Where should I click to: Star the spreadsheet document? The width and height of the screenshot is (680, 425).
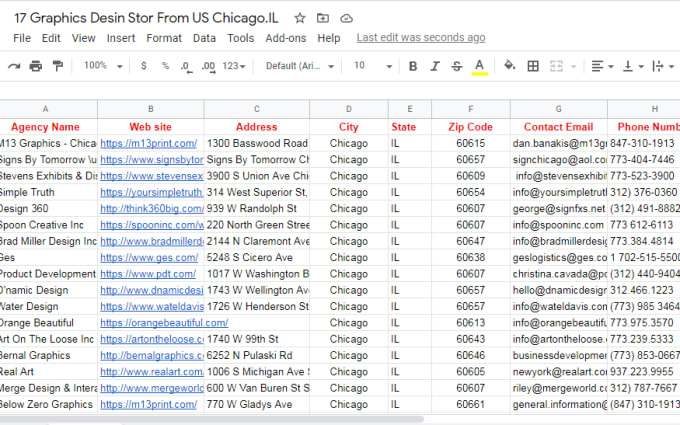click(300, 18)
